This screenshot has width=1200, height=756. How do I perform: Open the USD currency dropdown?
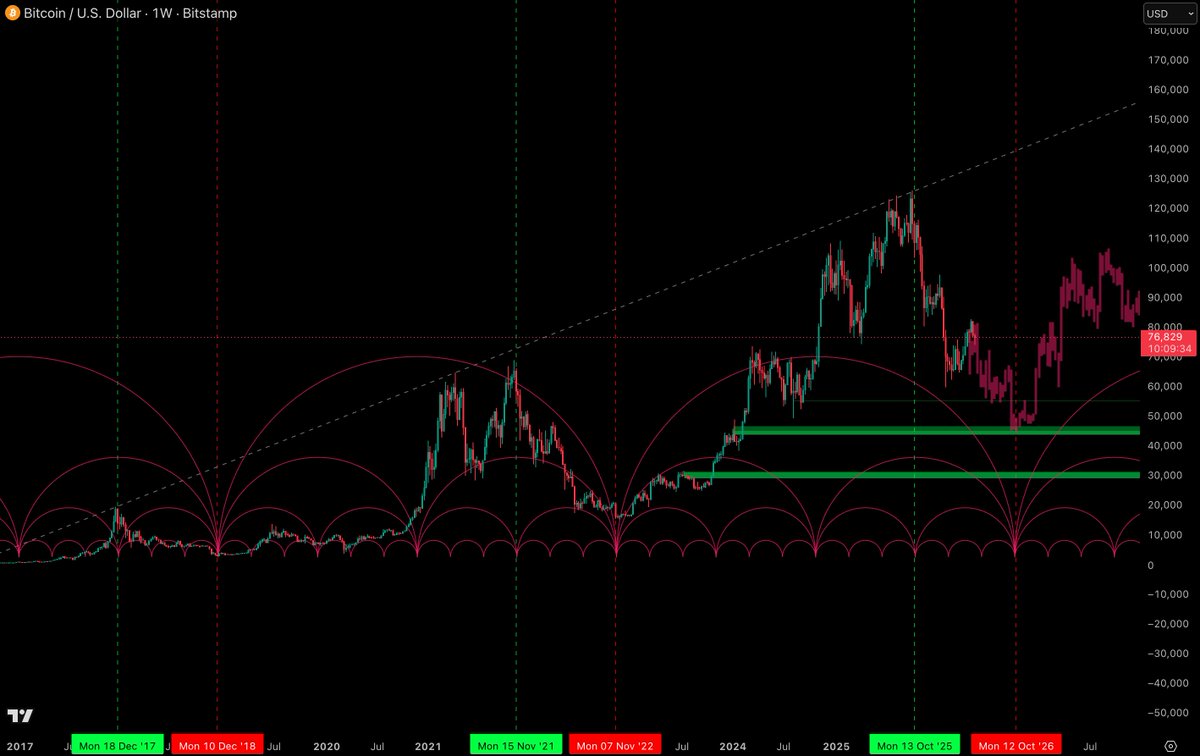pos(1169,14)
